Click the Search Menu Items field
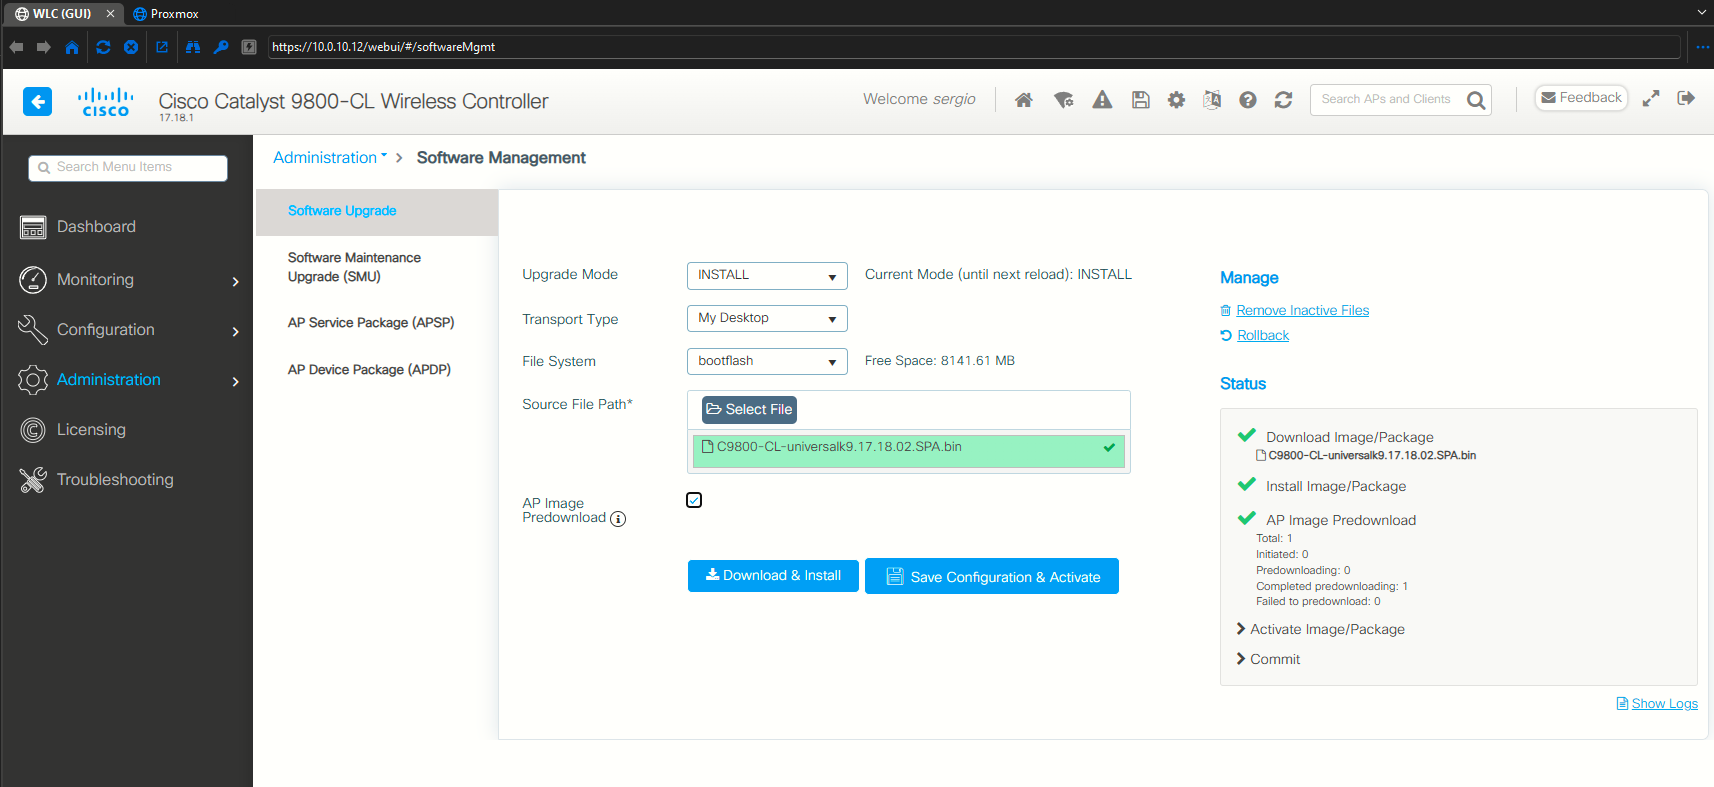1714x787 pixels. pyautogui.click(x=128, y=168)
